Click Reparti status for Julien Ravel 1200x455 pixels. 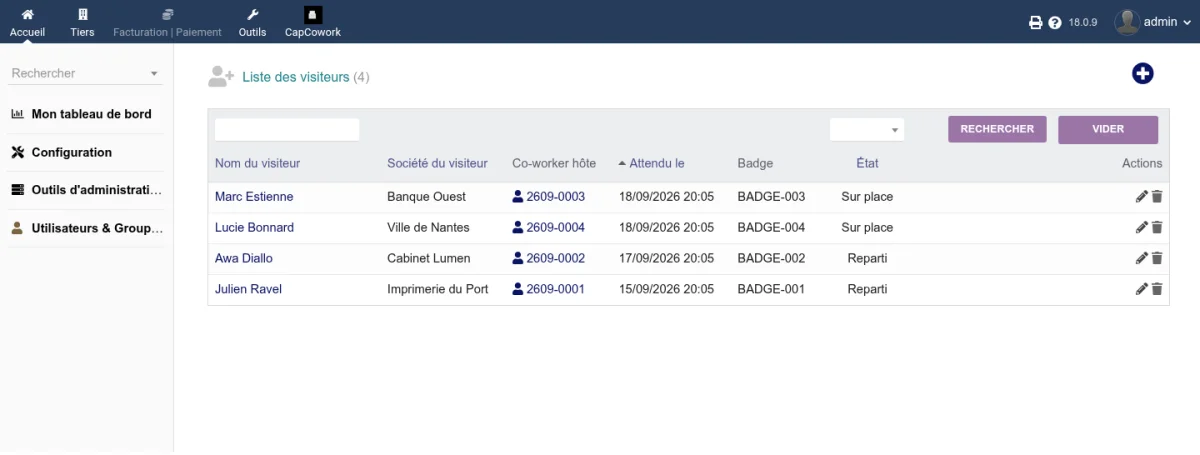[867, 289]
